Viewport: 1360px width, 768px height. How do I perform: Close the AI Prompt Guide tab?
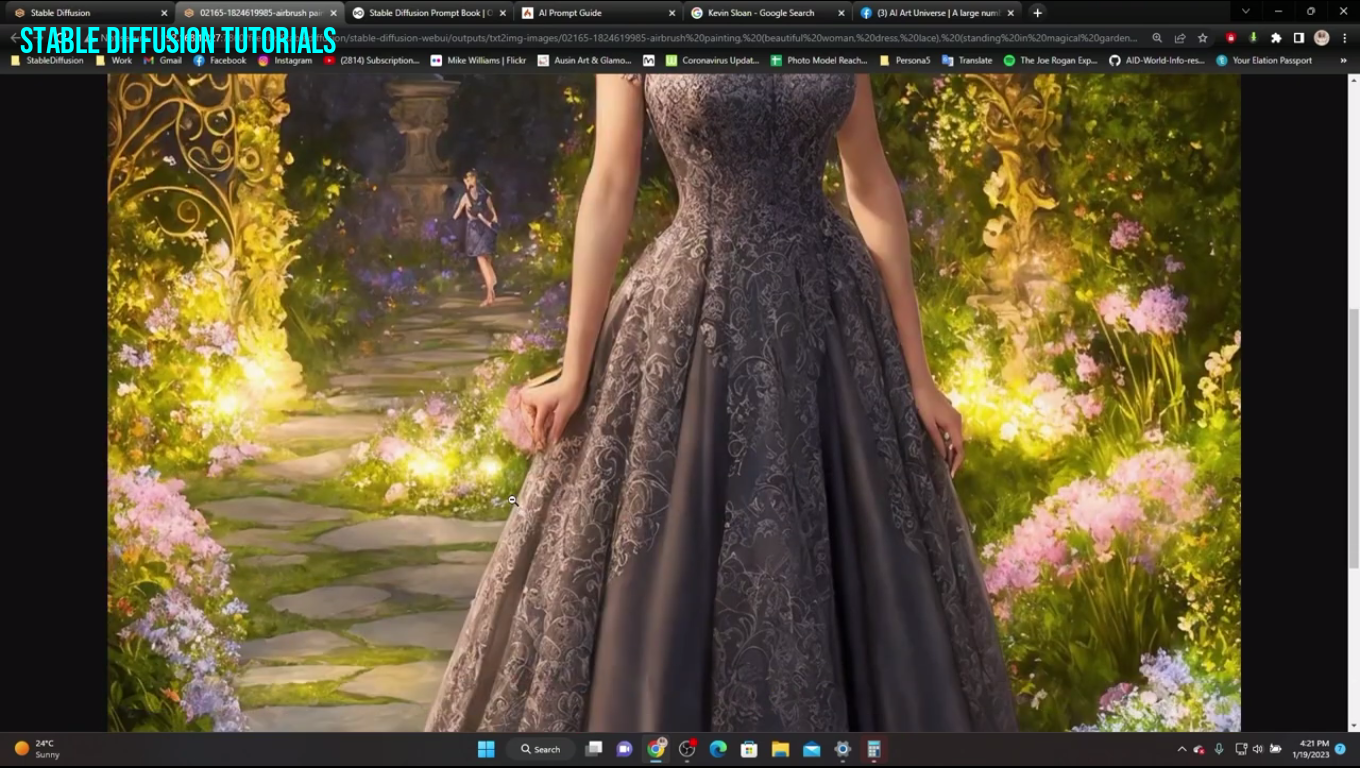click(x=672, y=13)
